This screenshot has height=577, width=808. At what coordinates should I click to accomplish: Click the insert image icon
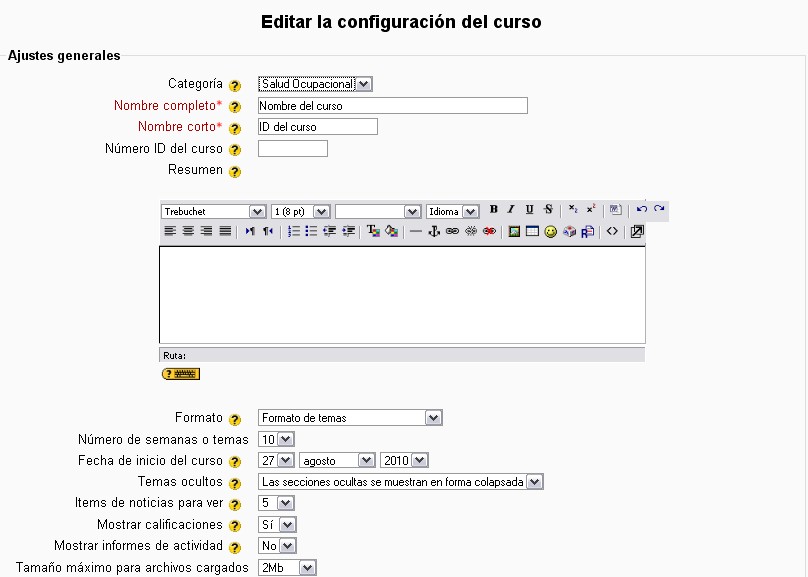tap(514, 231)
